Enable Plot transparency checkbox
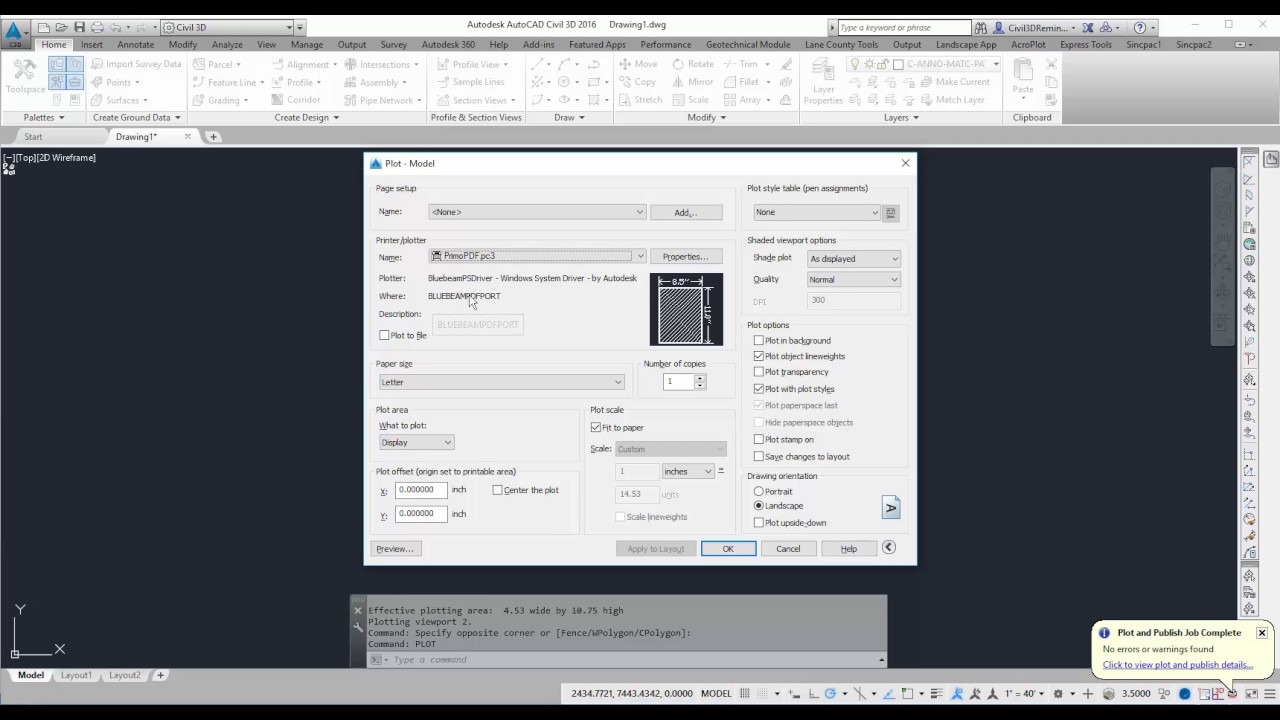 758,372
